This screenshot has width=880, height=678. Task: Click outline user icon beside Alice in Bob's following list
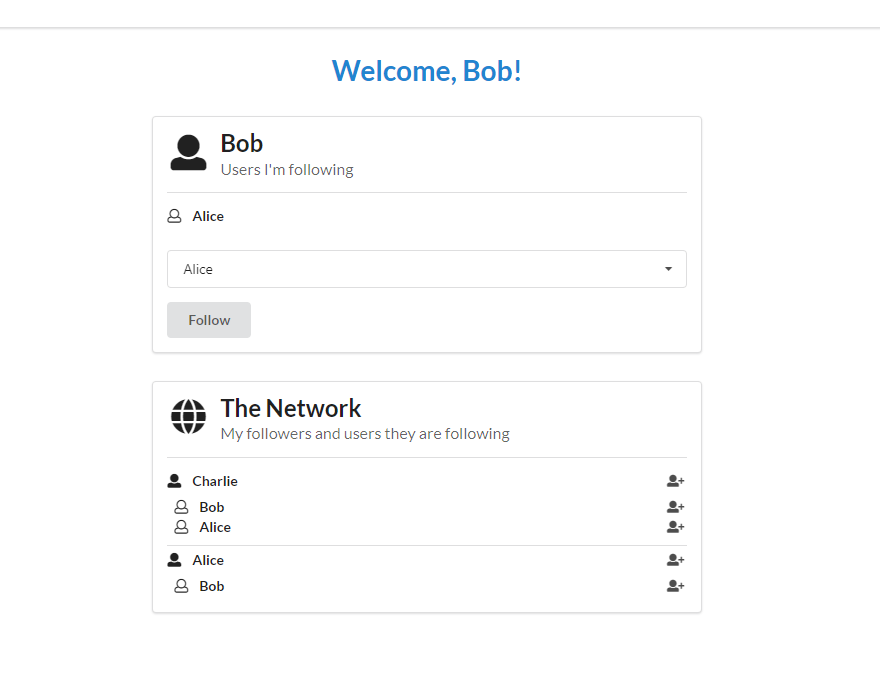tap(175, 216)
